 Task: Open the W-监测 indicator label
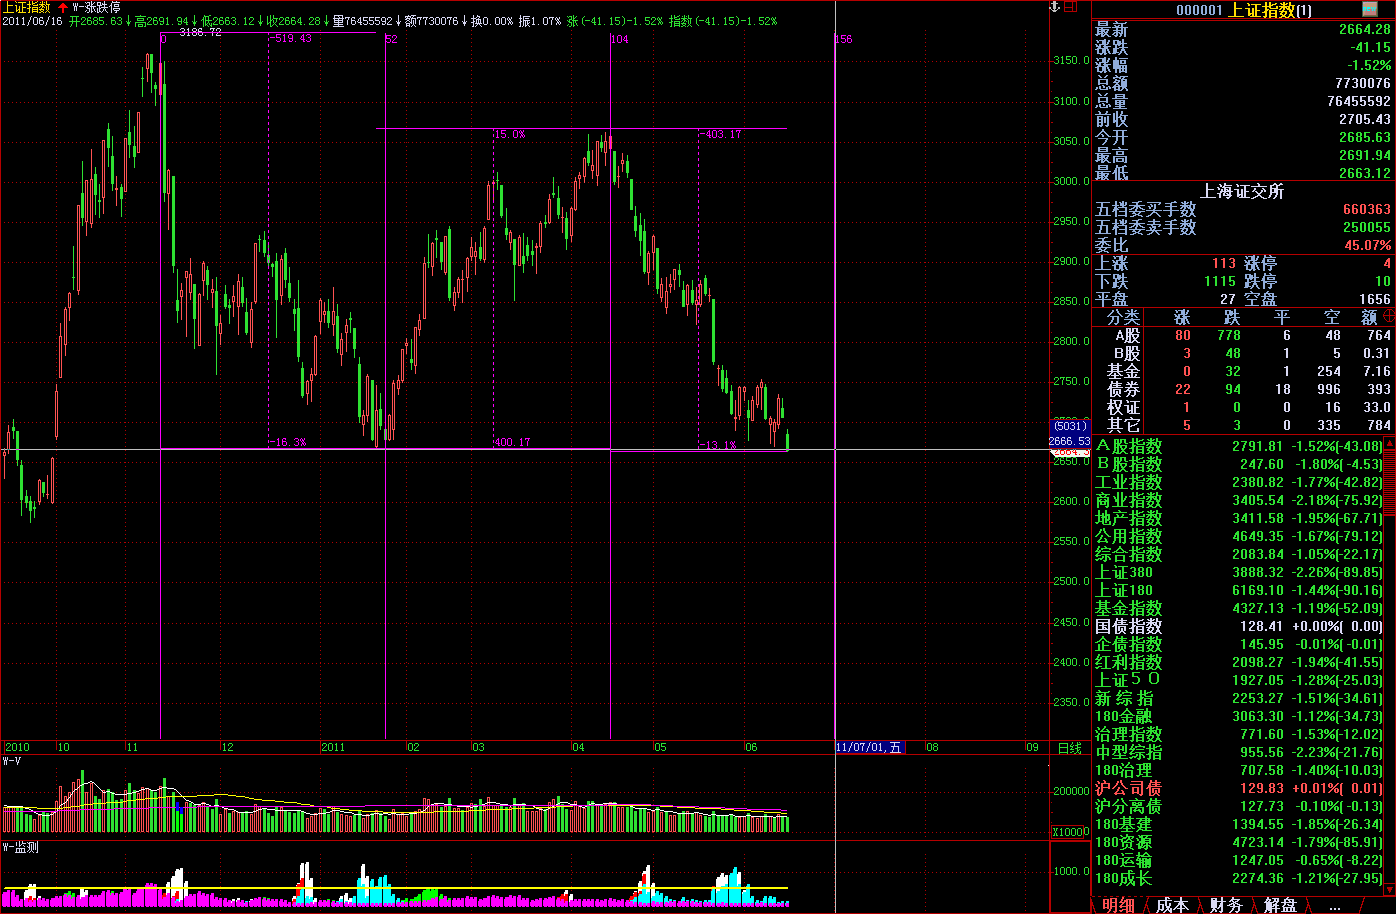[x=20, y=847]
